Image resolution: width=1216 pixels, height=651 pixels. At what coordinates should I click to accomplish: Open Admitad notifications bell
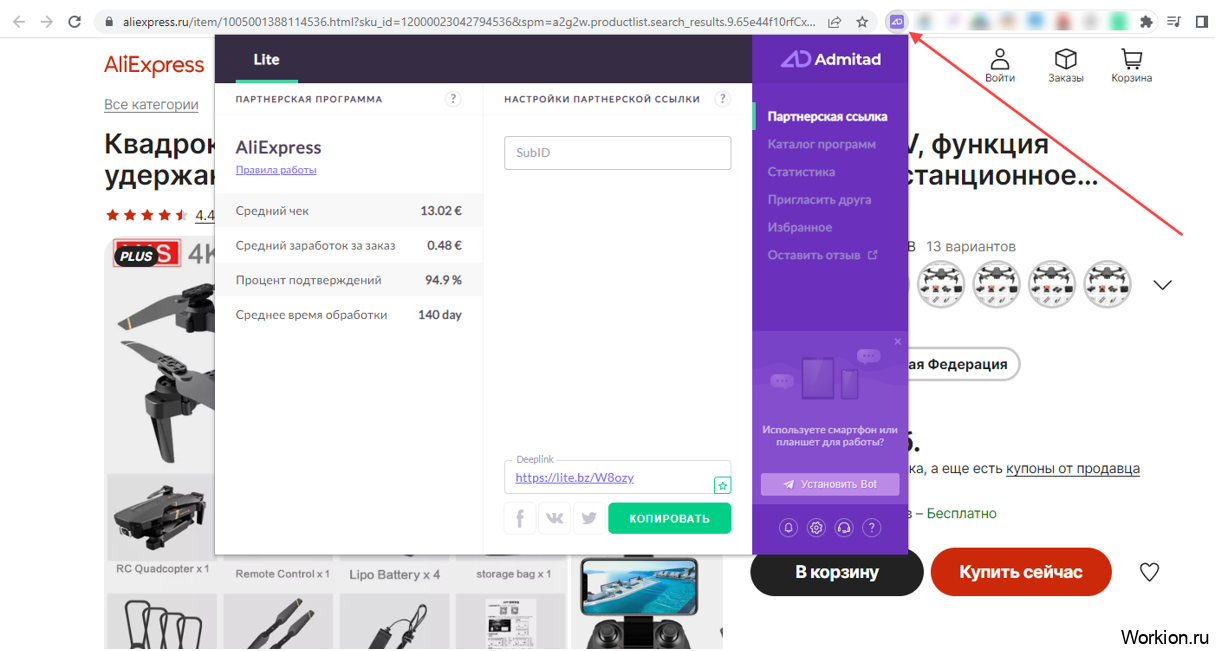tap(789, 528)
